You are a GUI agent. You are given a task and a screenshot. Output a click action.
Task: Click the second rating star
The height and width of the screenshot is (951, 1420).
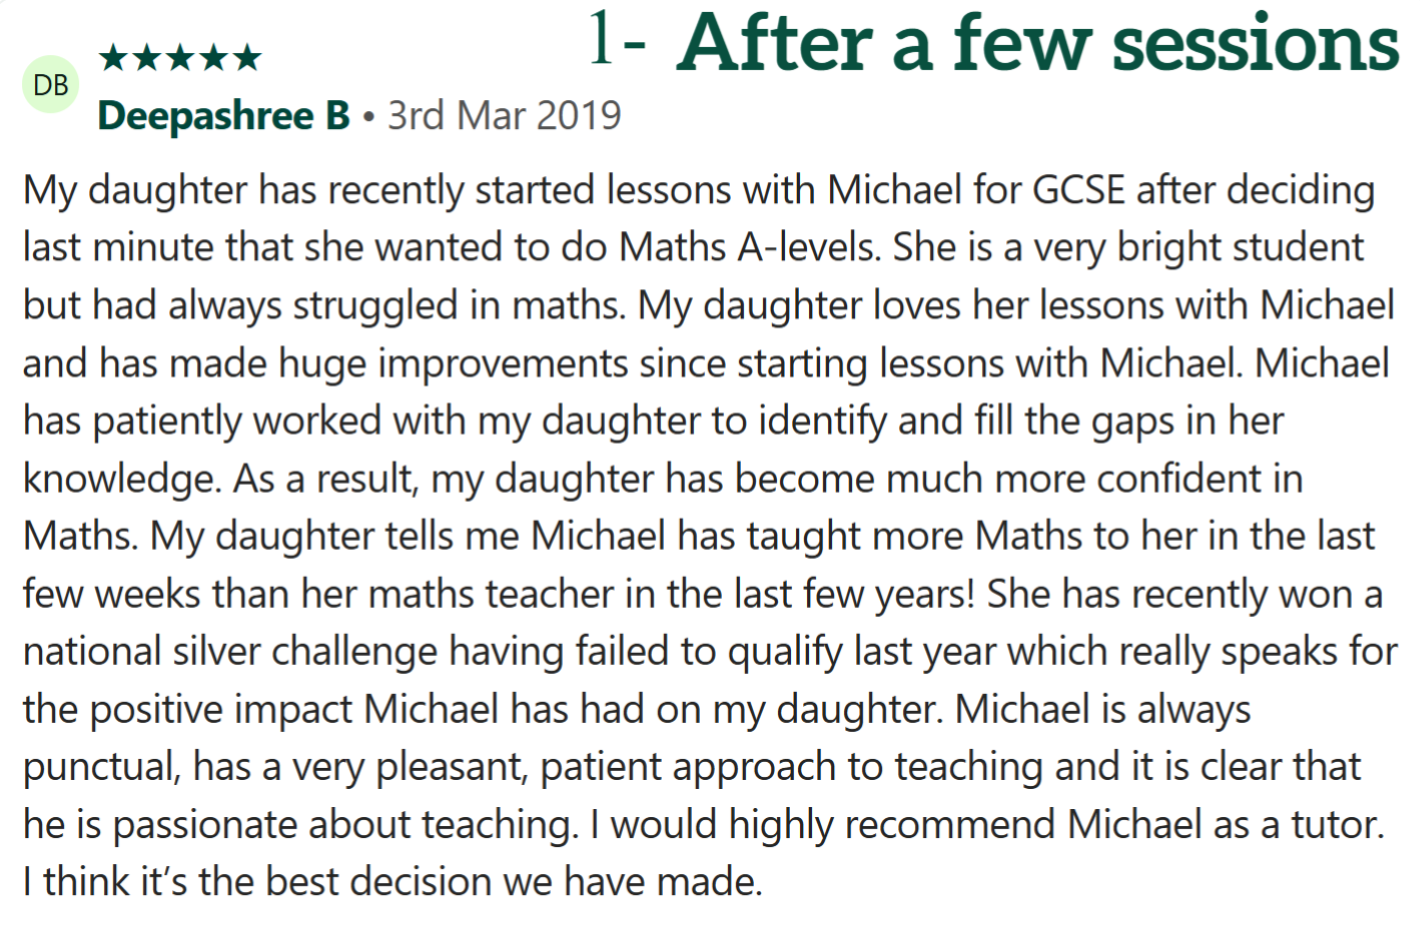[147, 58]
